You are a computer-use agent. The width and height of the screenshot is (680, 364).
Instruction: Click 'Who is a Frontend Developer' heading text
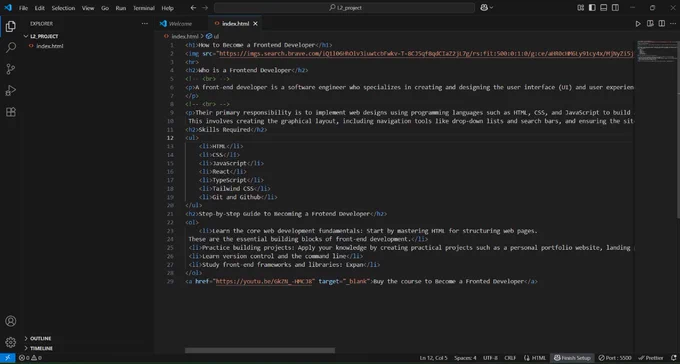coord(245,70)
